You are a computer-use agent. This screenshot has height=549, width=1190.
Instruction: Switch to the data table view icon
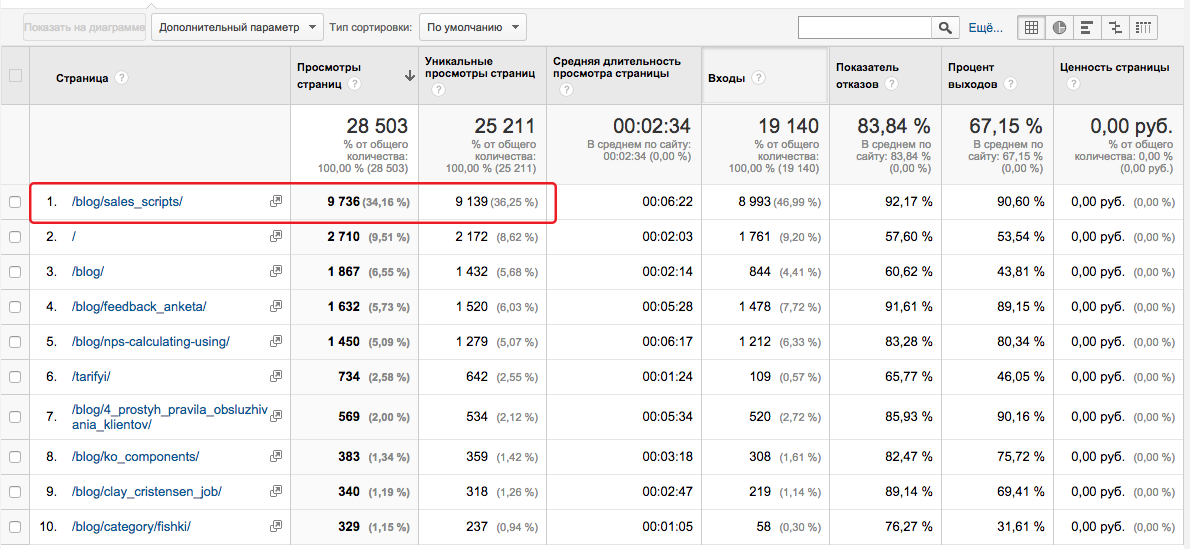[1031, 27]
